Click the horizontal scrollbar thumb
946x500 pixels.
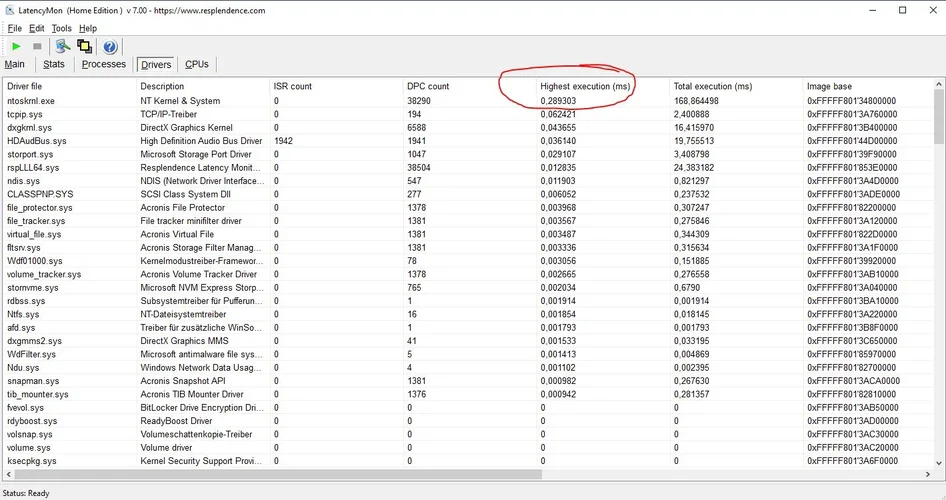tap(278, 474)
